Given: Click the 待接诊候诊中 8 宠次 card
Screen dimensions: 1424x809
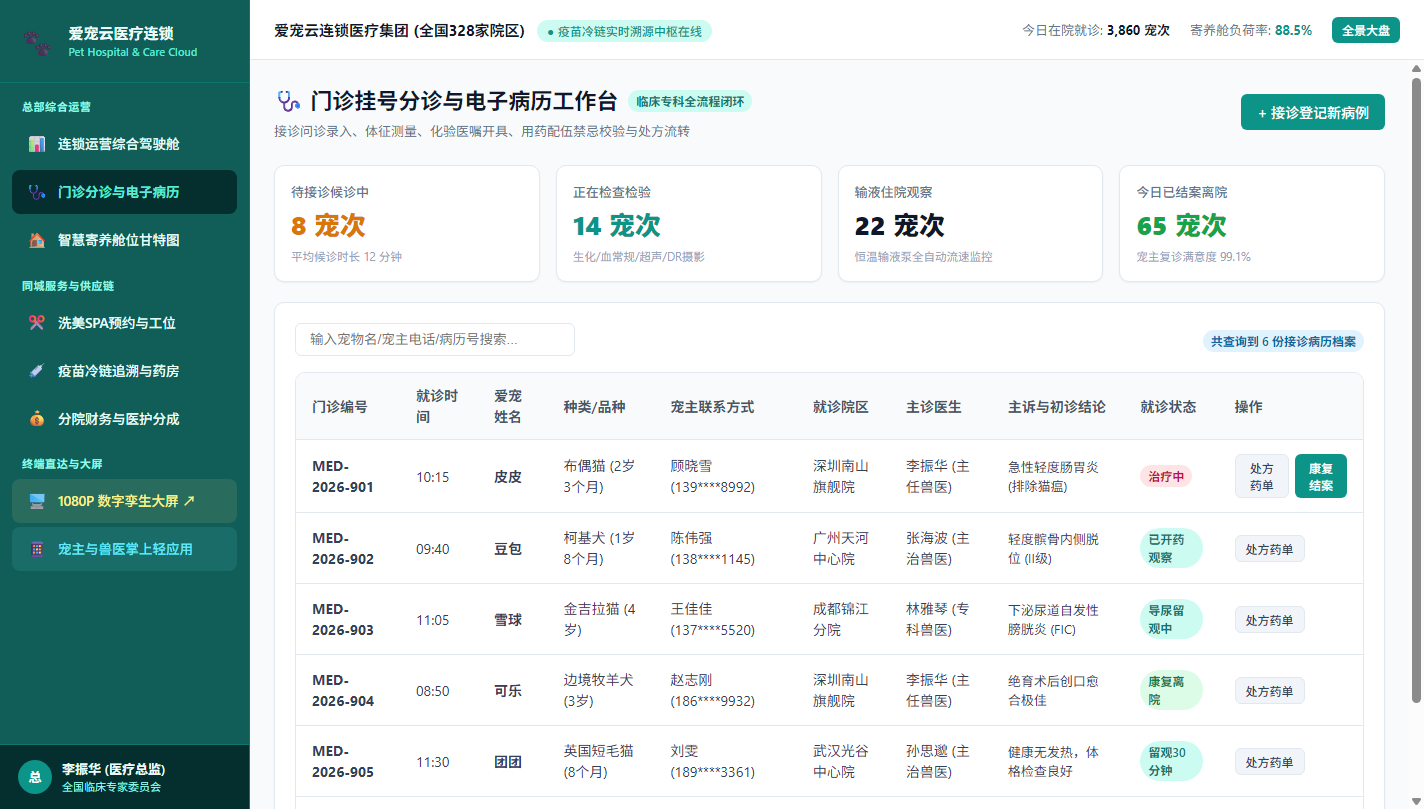Looking at the screenshot, I should [x=407, y=224].
